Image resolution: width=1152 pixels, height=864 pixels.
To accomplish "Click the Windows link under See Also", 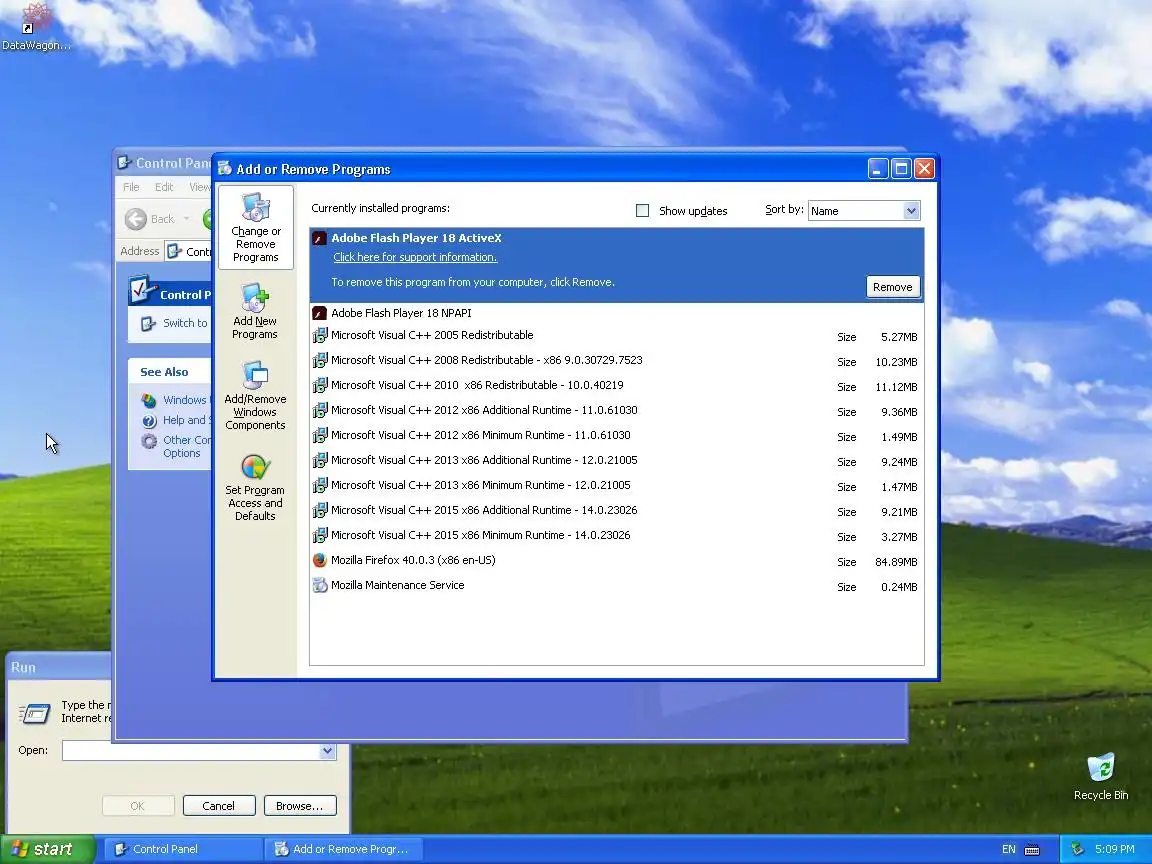I will tap(184, 400).
